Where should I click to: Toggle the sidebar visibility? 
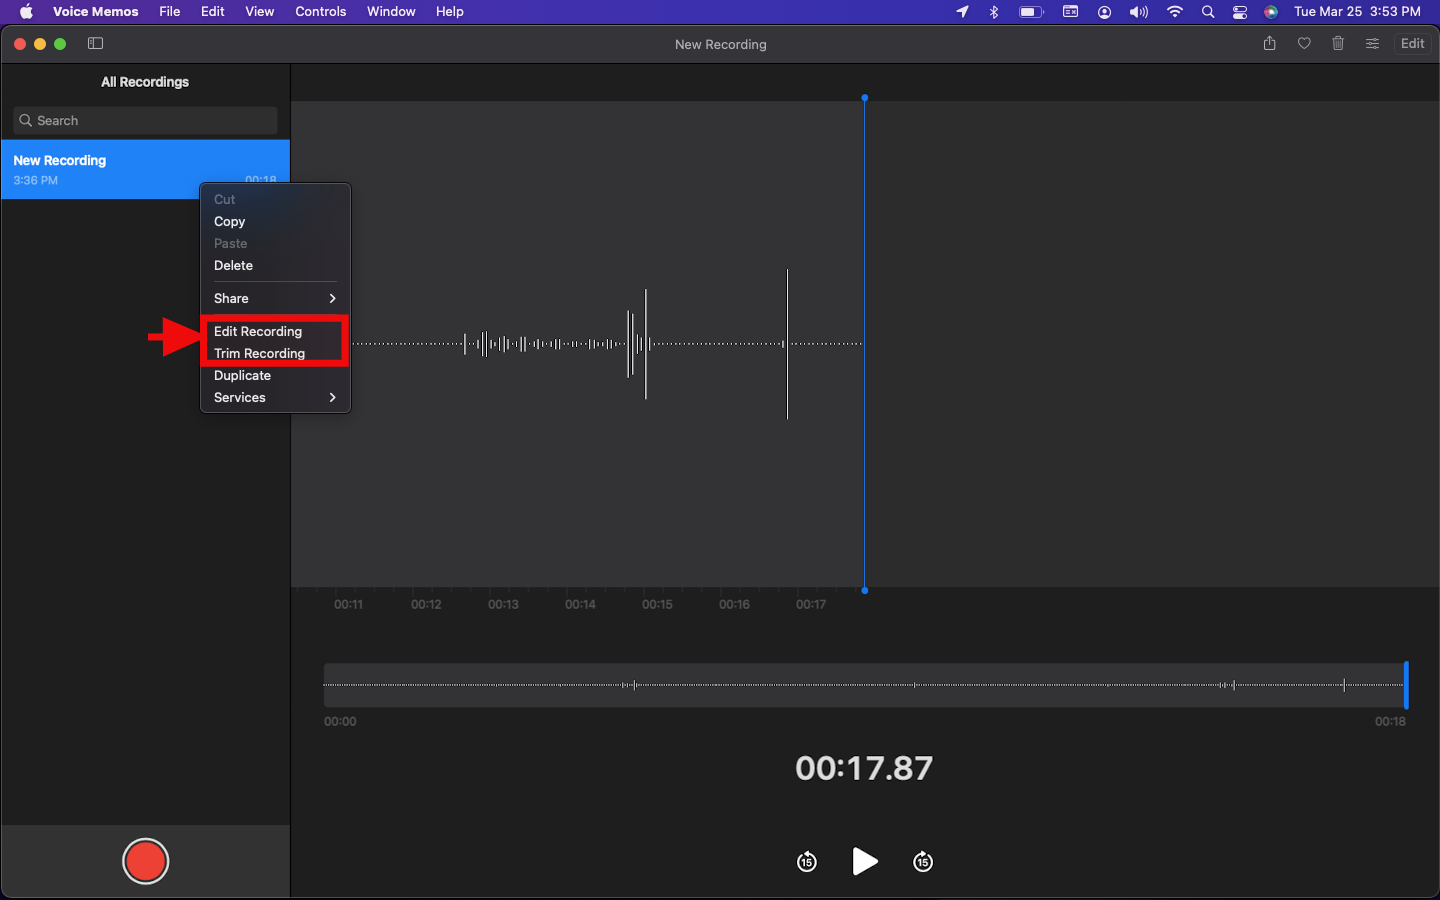pyautogui.click(x=96, y=44)
